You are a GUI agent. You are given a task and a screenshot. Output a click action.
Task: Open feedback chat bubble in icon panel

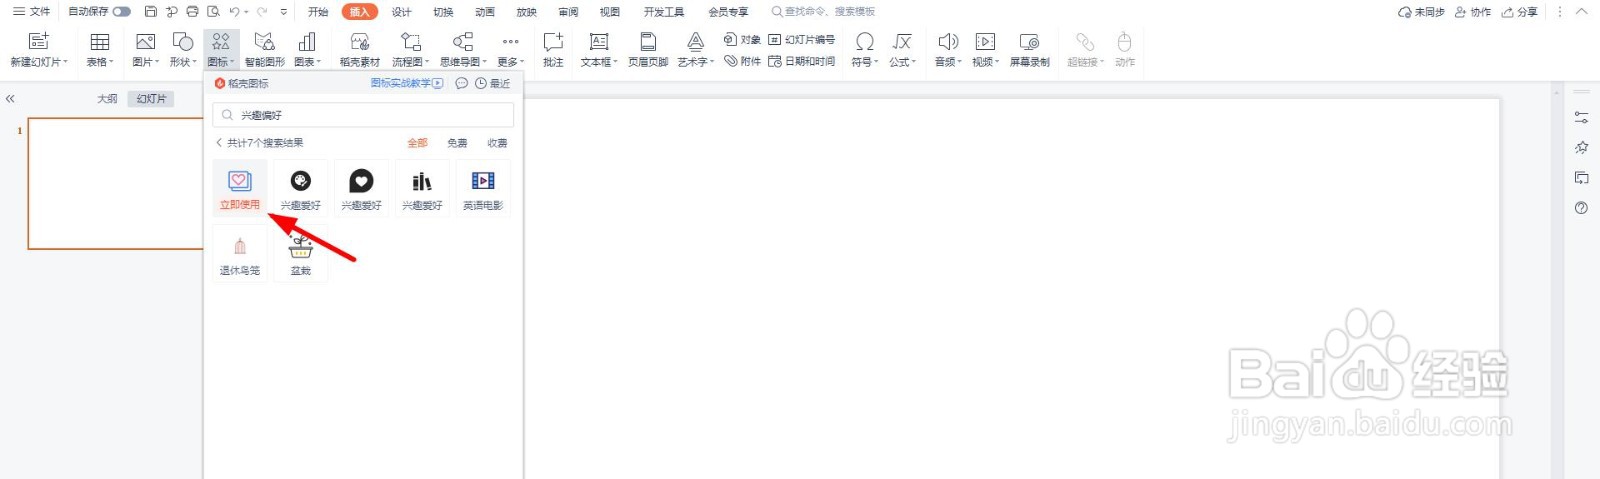click(462, 83)
